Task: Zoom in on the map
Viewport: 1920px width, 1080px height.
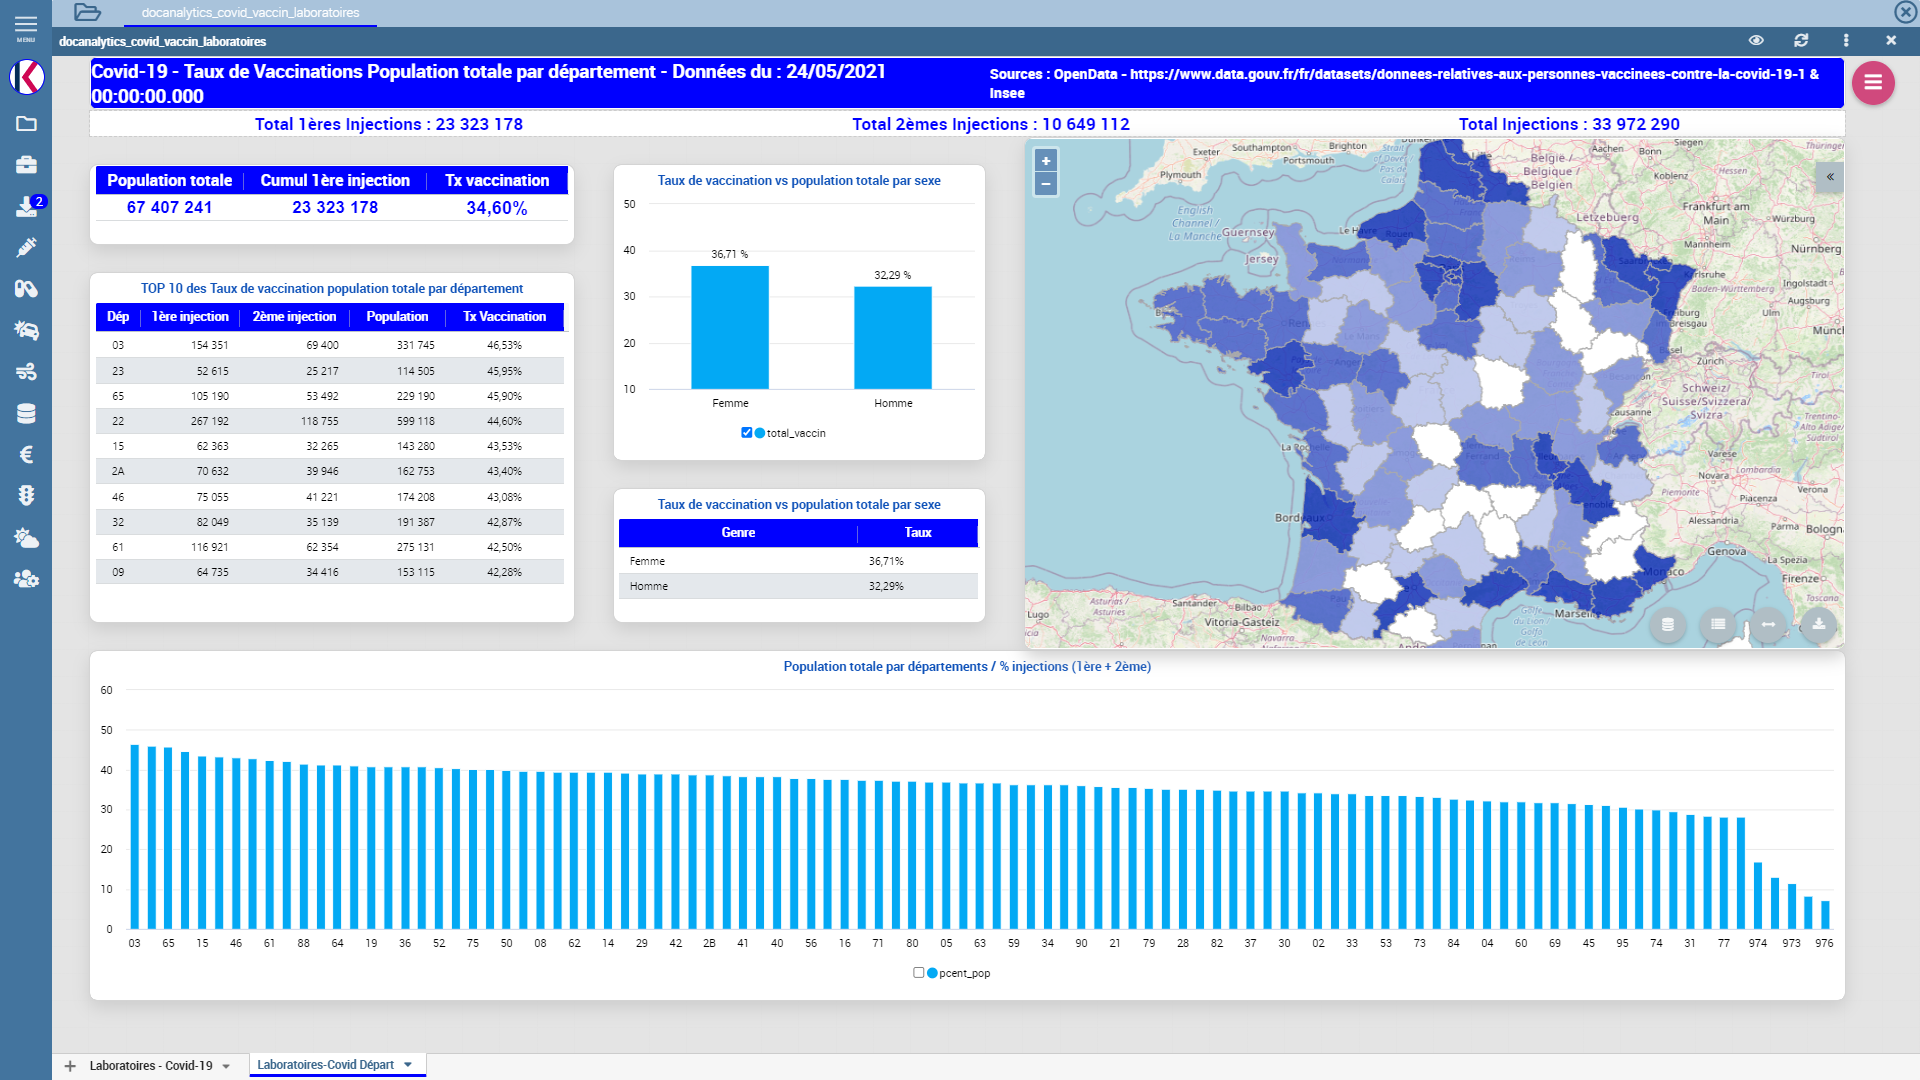Action: coord(1046,161)
